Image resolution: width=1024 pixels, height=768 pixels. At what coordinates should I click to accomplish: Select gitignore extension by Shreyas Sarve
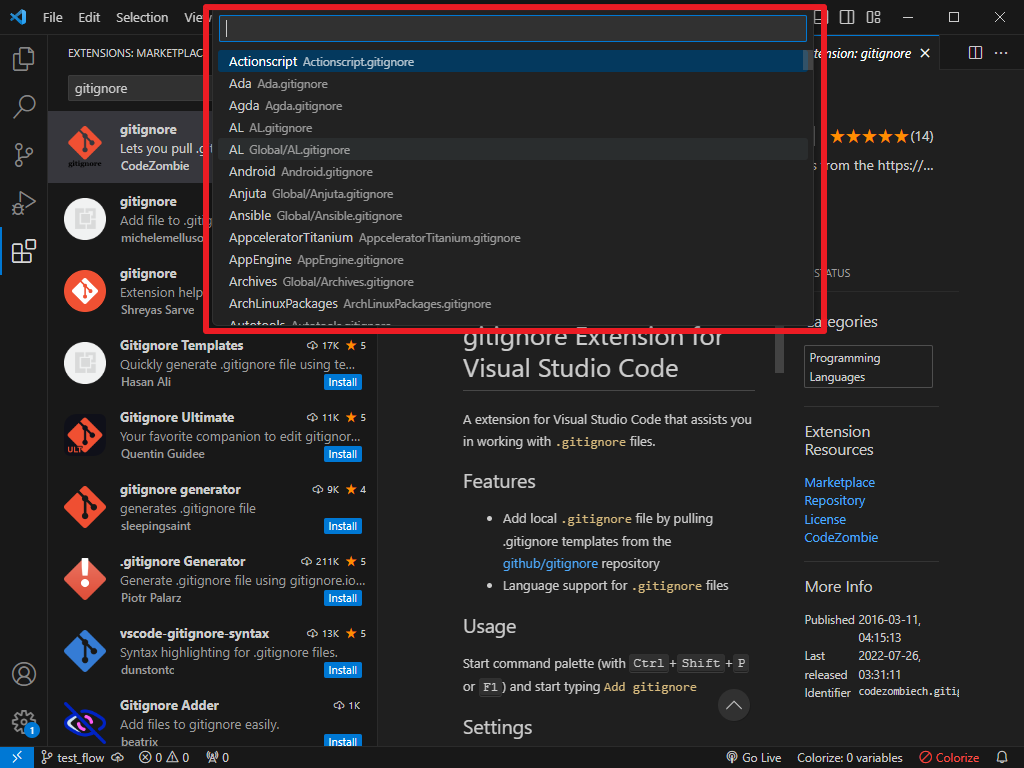(127, 291)
